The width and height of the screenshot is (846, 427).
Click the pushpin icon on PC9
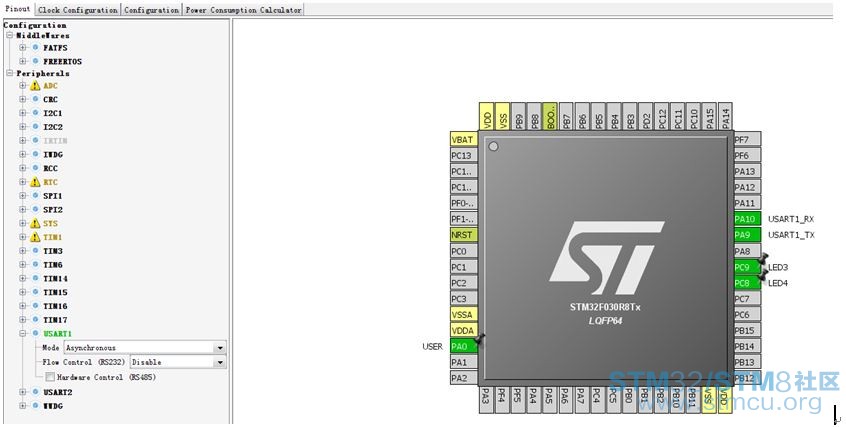point(762,259)
